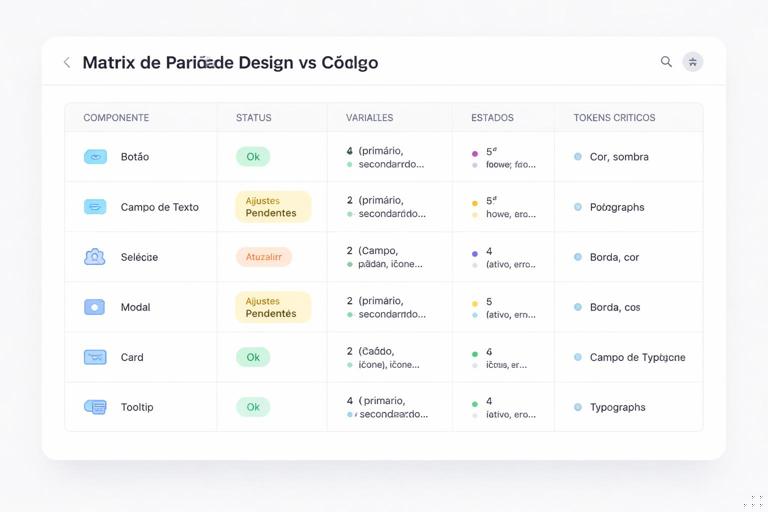Open the round filter button in header
The image size is (768, 512).
693,62
